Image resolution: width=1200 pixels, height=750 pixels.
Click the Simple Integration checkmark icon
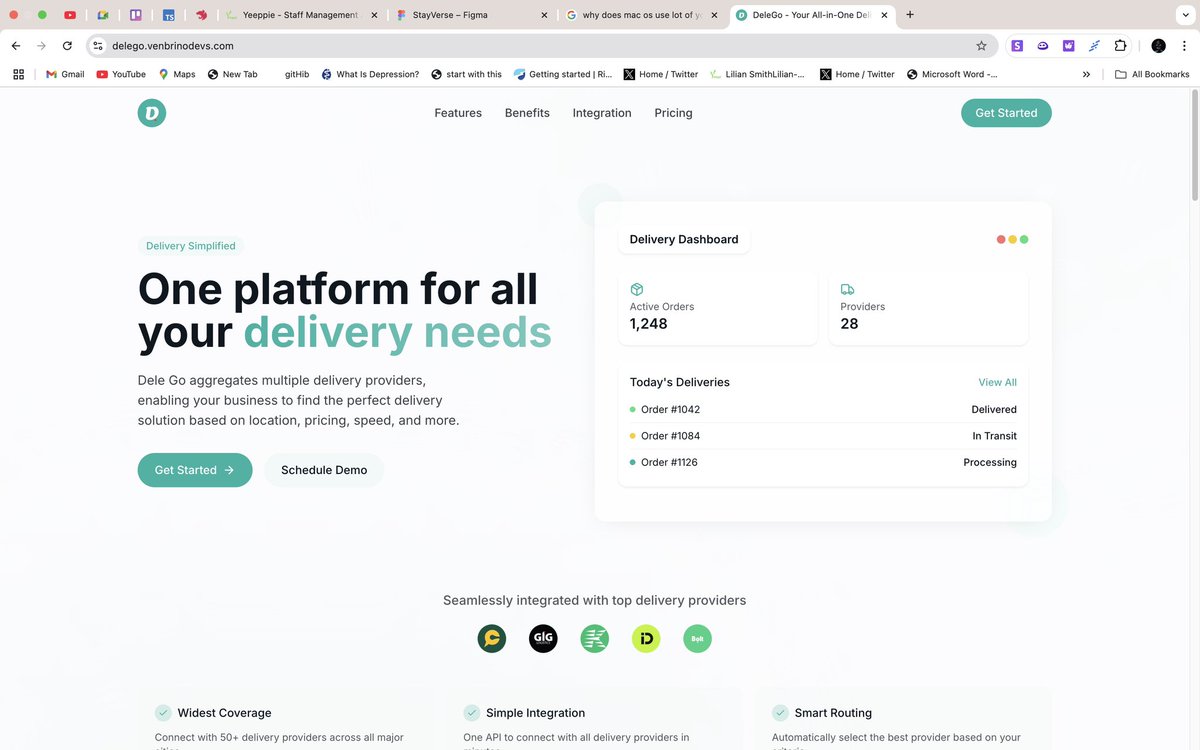[472, 713]
